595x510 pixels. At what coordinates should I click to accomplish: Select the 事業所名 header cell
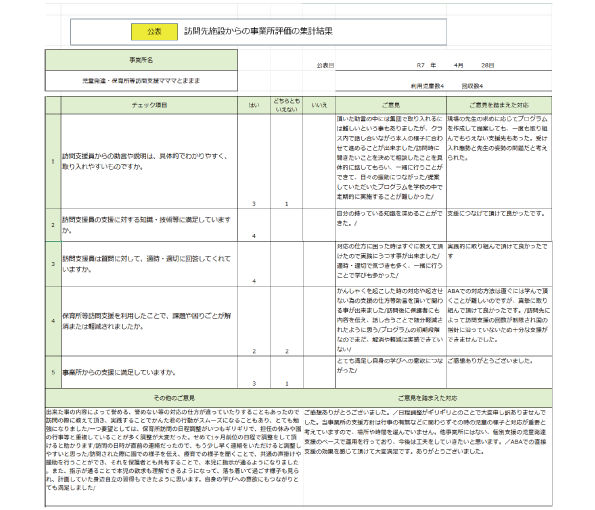pyautogui.click(x=141, y=60)
